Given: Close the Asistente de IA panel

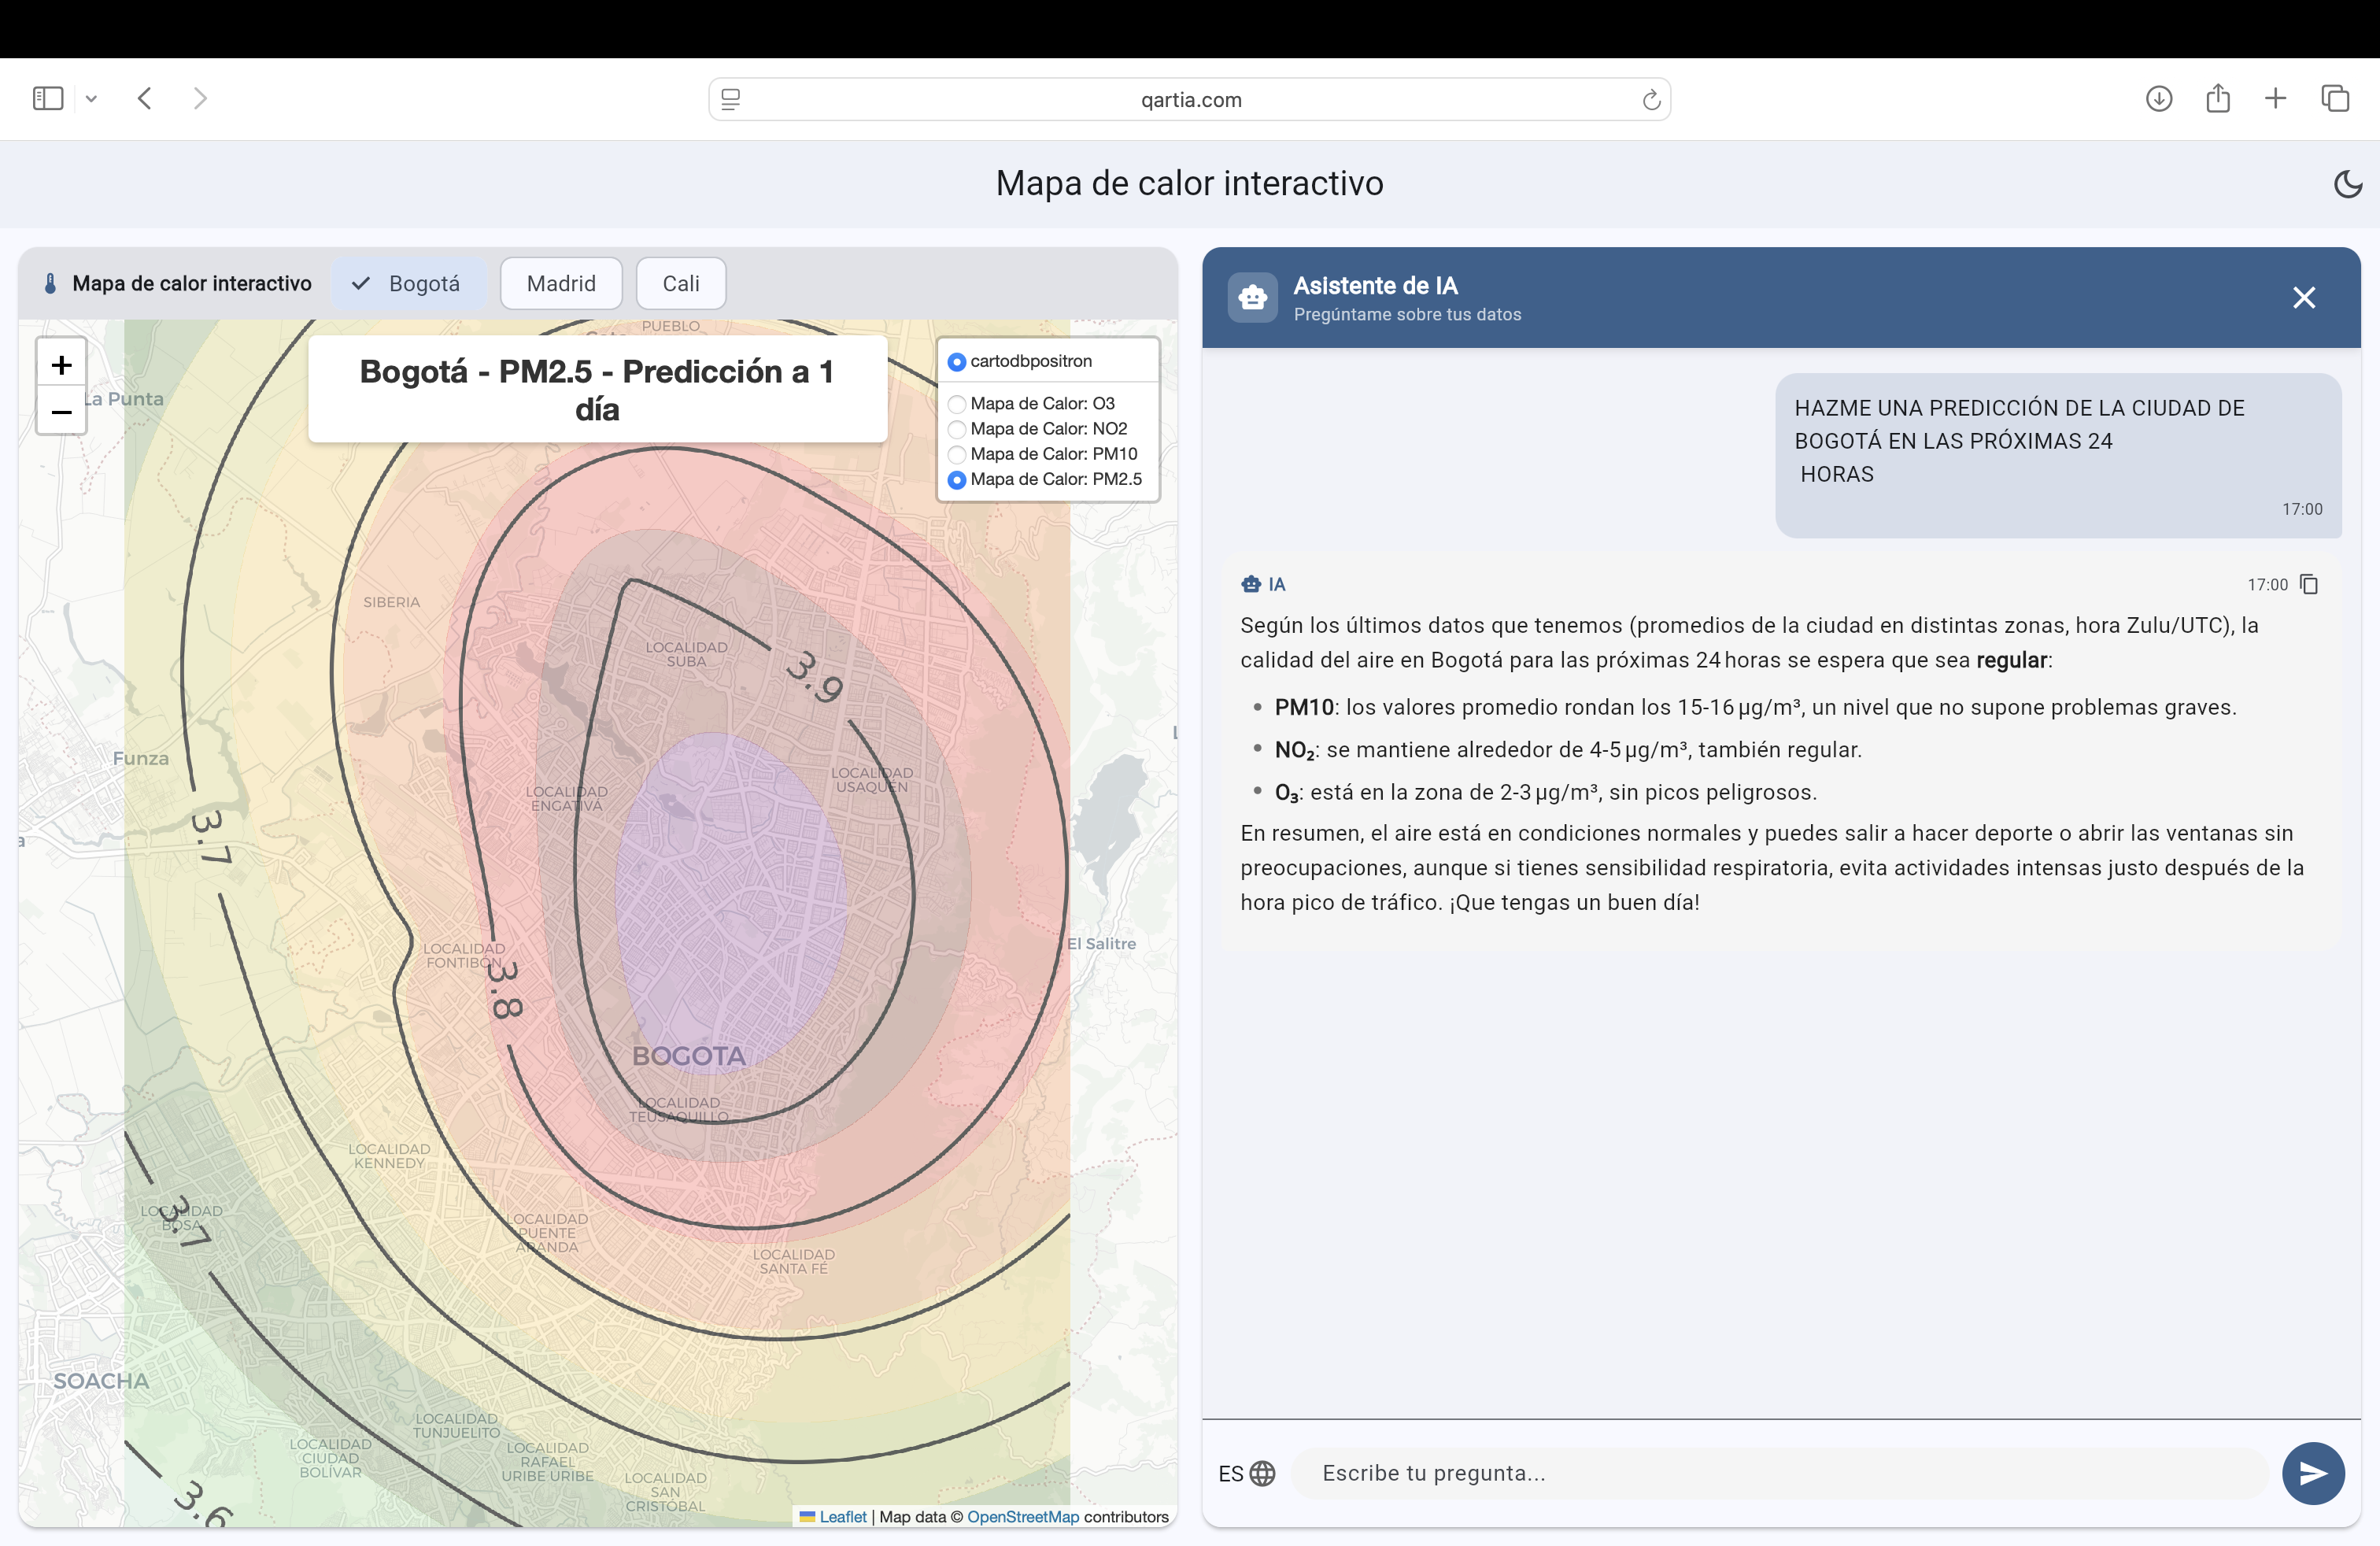Looking at the screenshot, I should [x=2304, y=297].
